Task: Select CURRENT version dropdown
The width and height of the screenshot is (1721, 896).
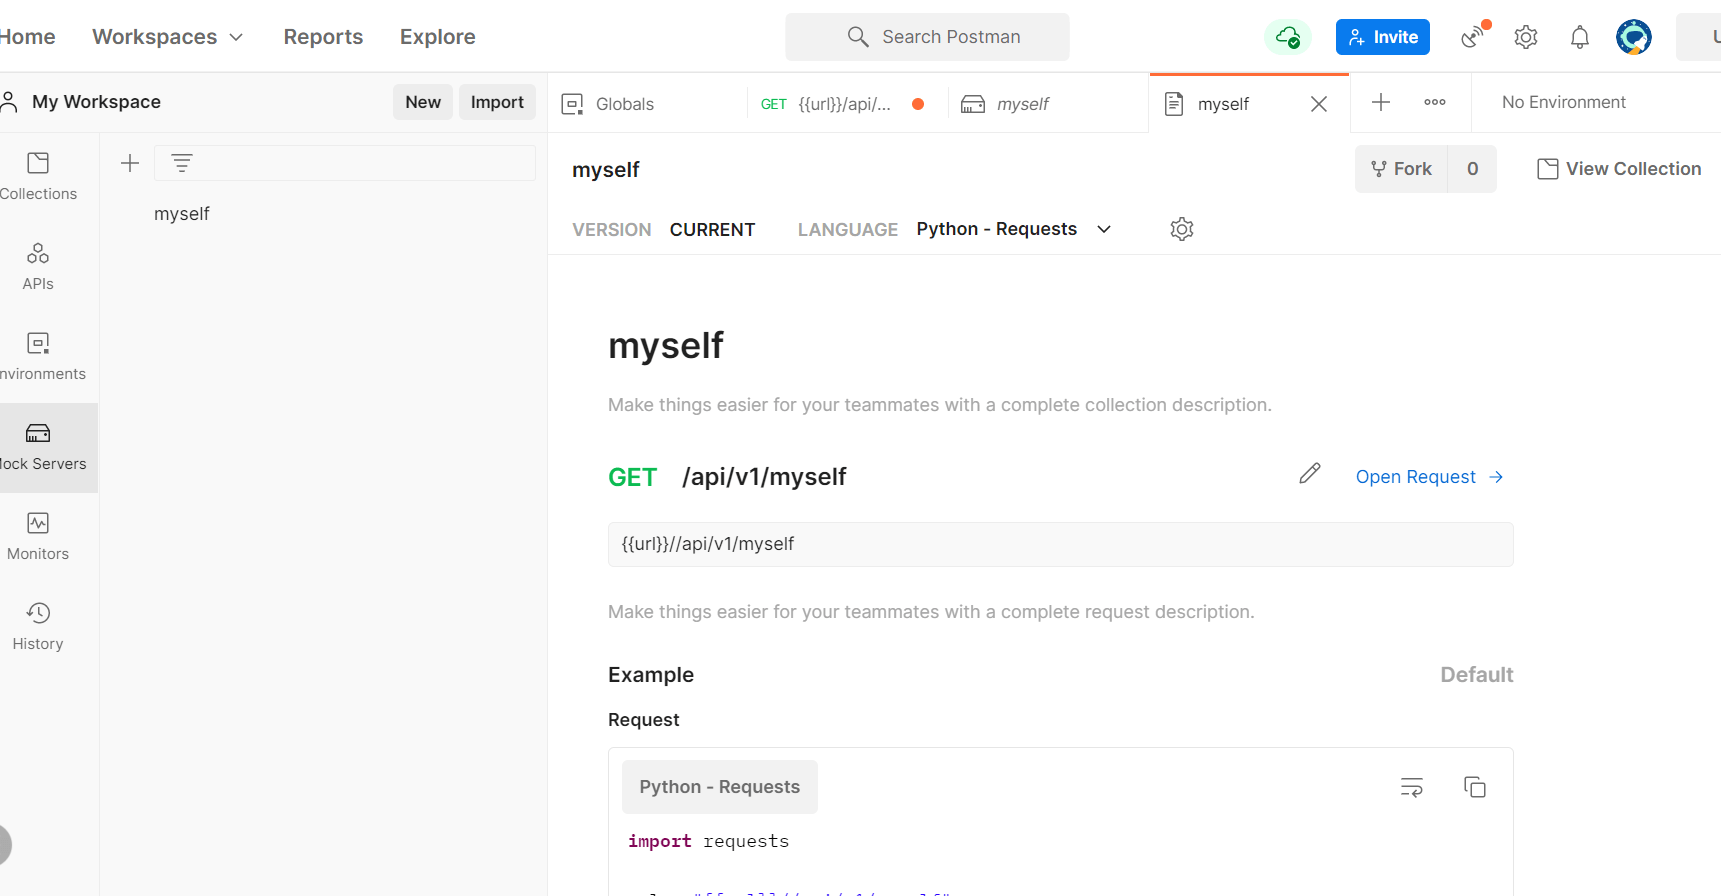Action: point(712,230)
